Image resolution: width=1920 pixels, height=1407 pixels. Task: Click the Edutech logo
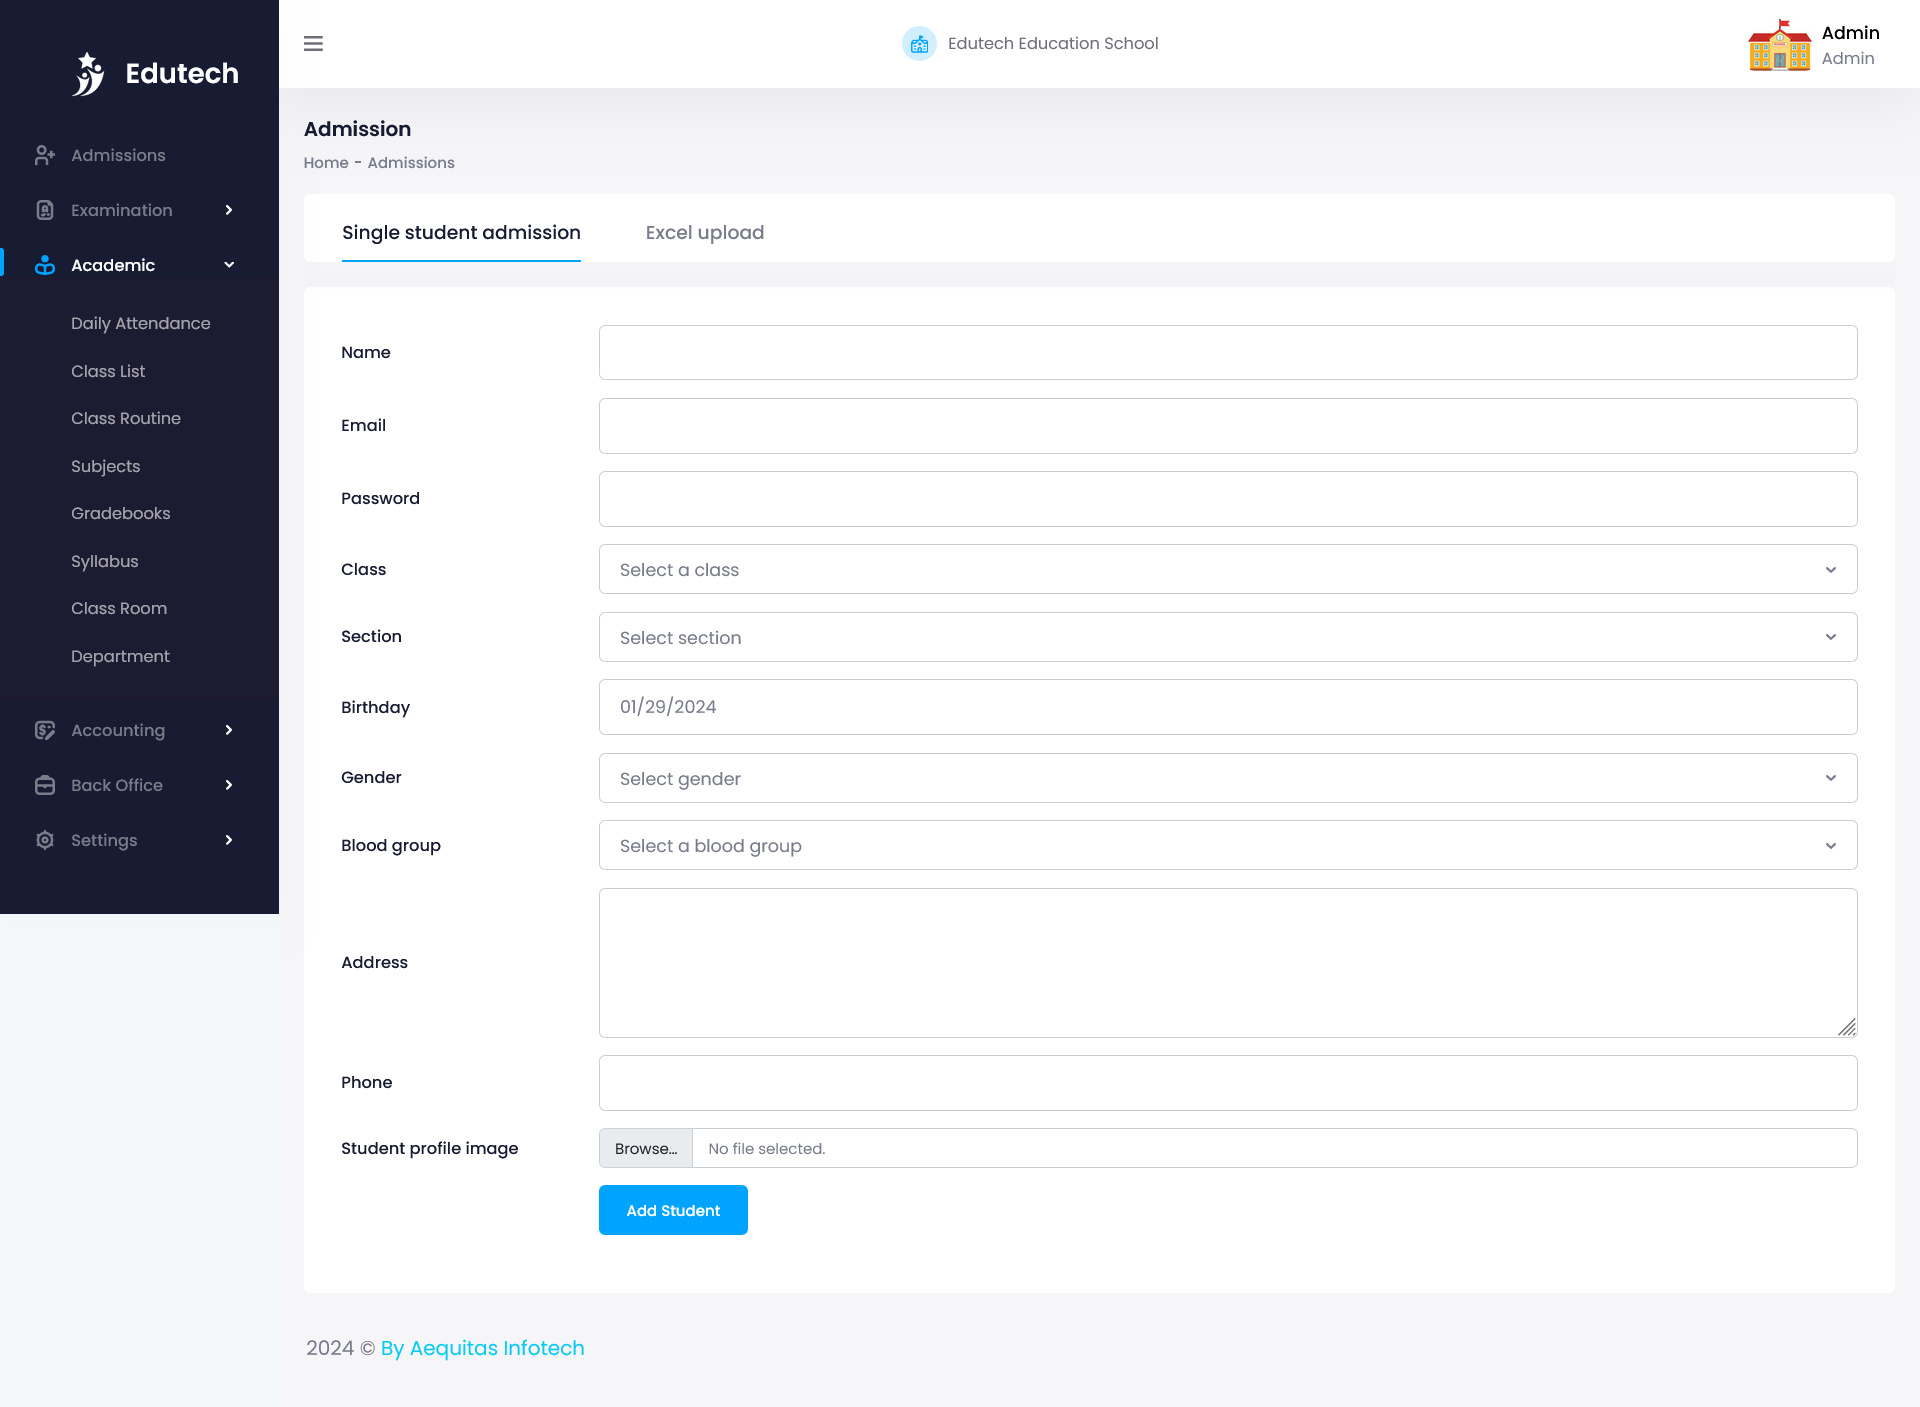(x=155, y=72)
